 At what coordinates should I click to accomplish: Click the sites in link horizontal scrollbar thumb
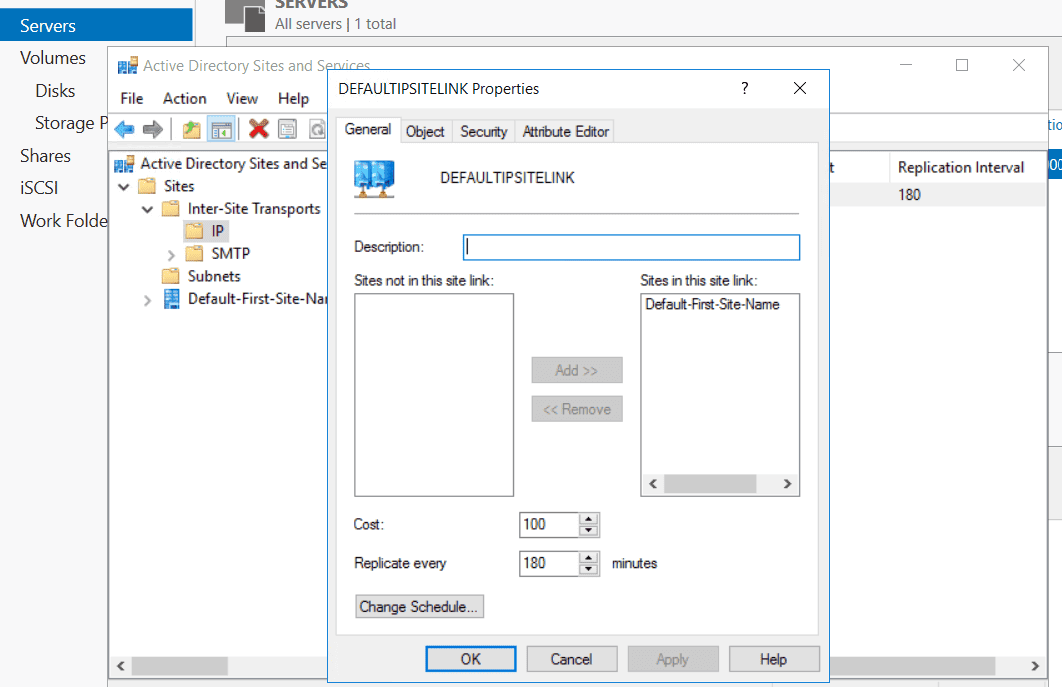click(x=710, y=484)
